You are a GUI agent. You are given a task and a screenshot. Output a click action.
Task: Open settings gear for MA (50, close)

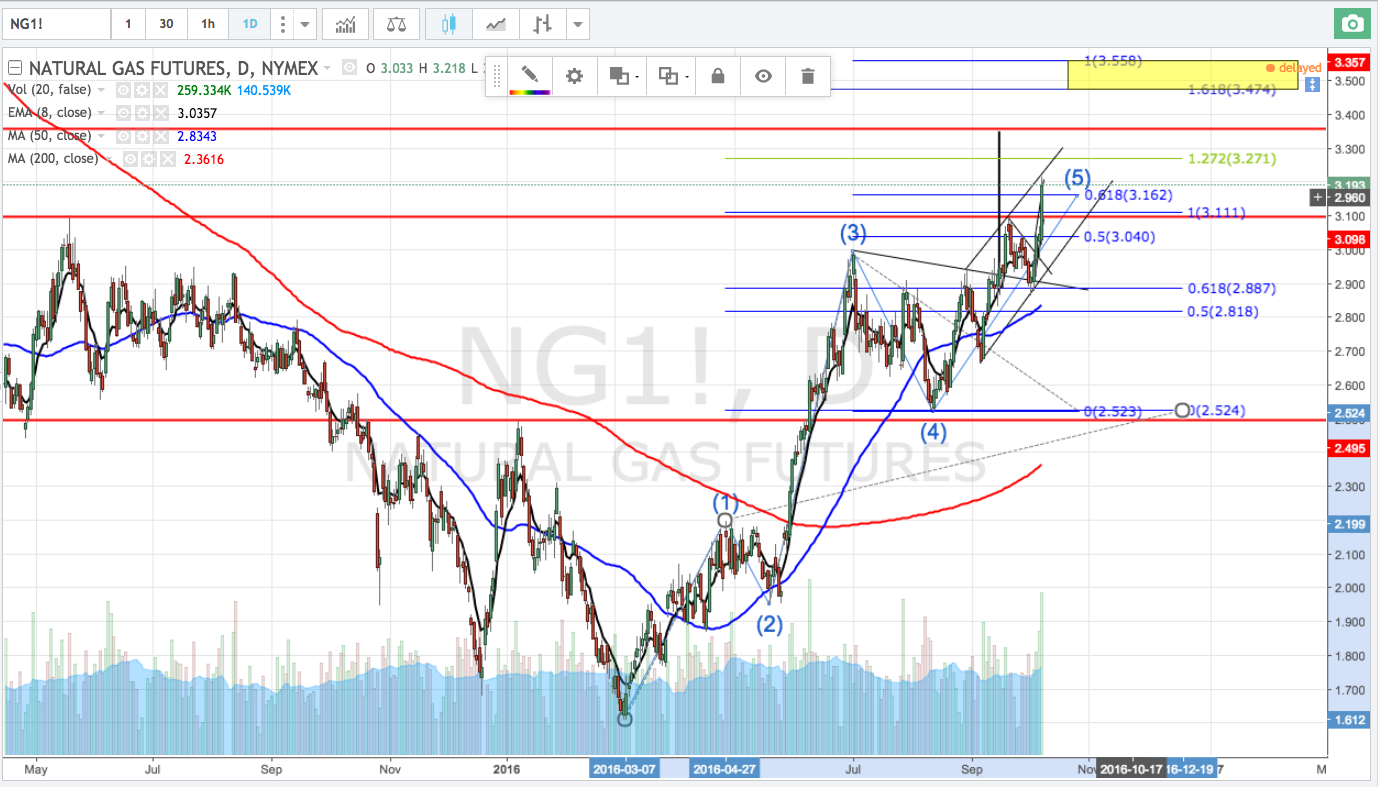pos(141,136)
